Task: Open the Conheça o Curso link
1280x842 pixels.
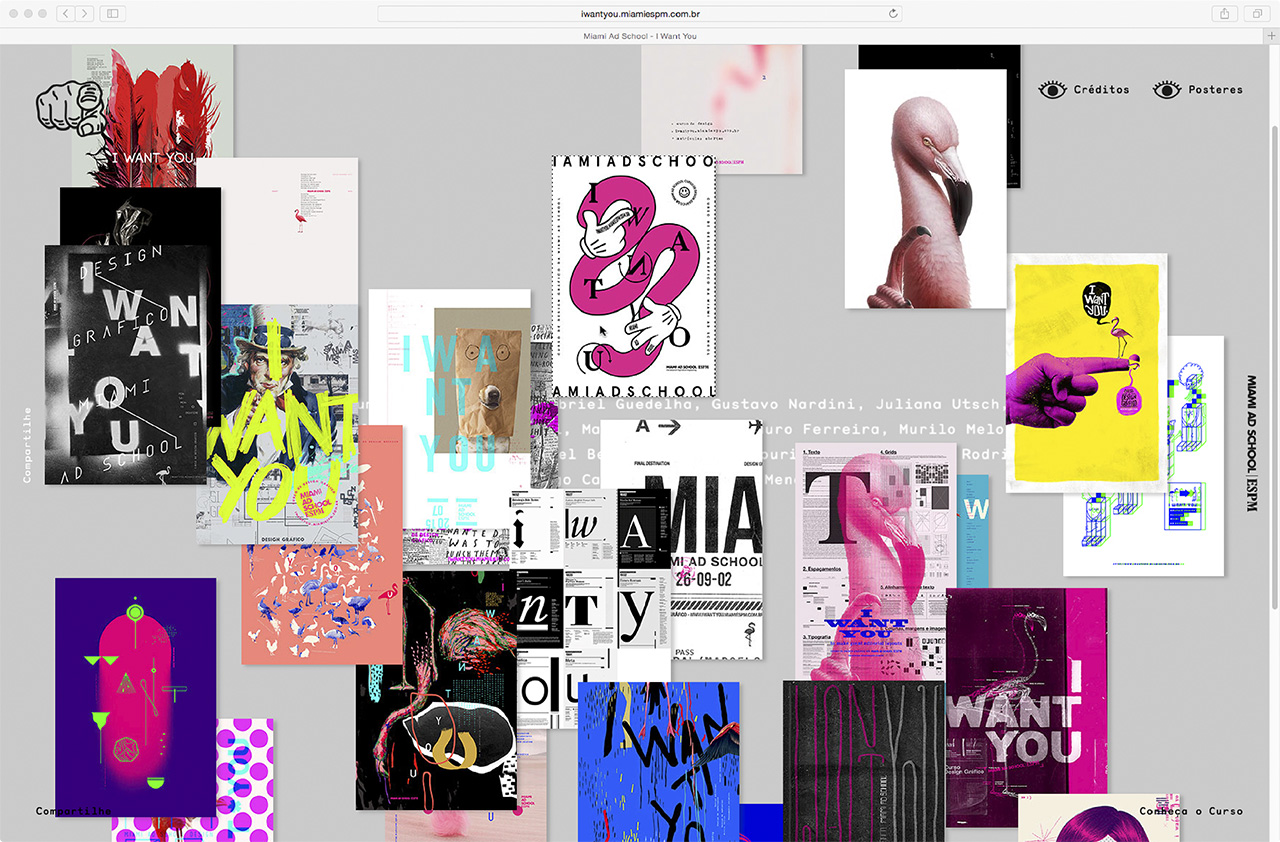Action: coord(1191,811)
